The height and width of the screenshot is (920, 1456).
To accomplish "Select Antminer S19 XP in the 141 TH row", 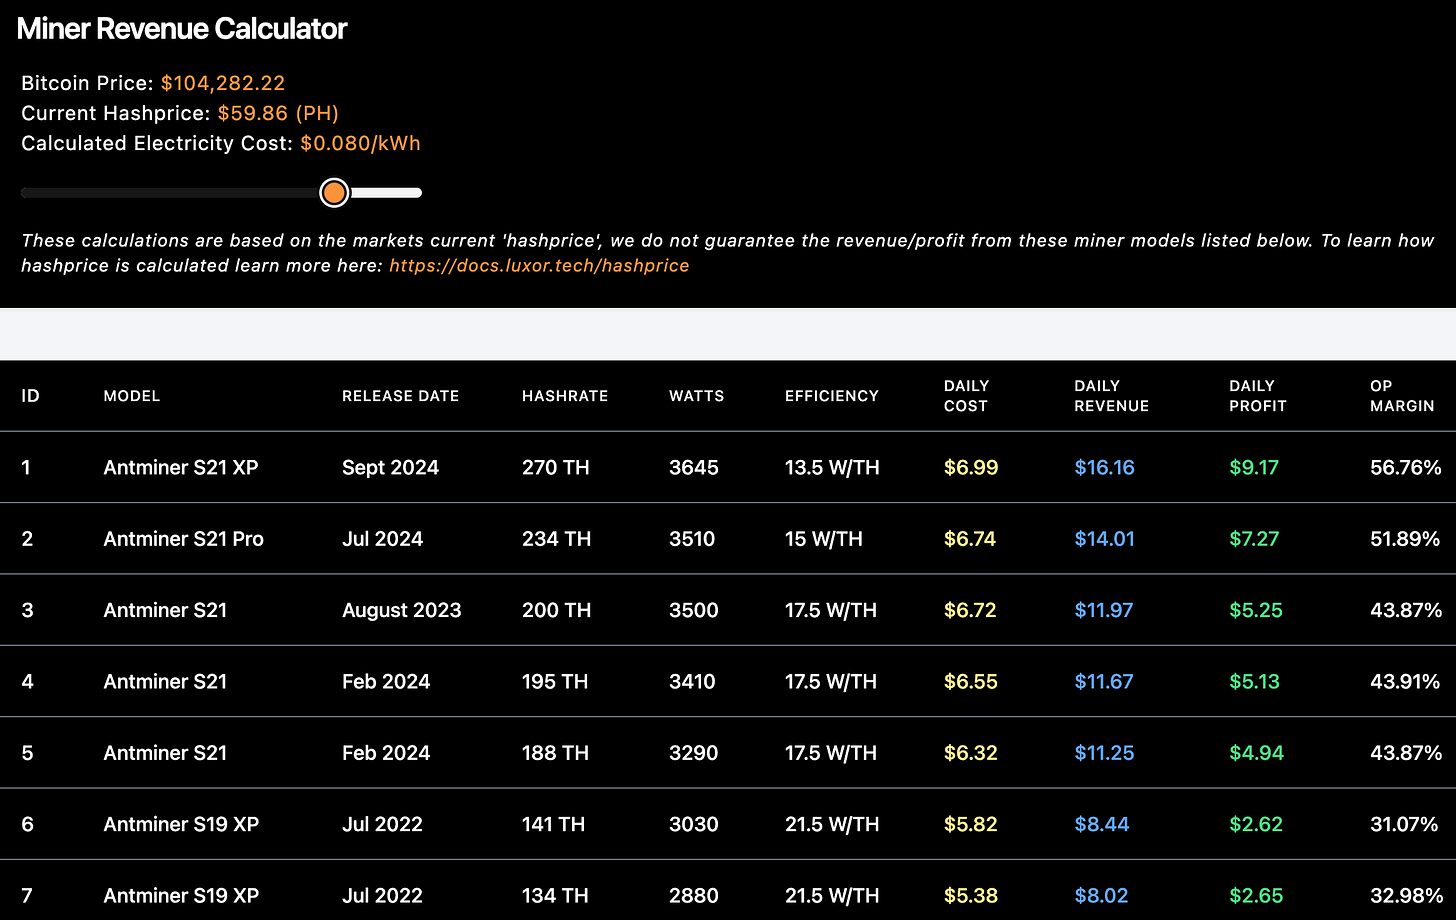I will pyautogui.click(x=181, y=825).
